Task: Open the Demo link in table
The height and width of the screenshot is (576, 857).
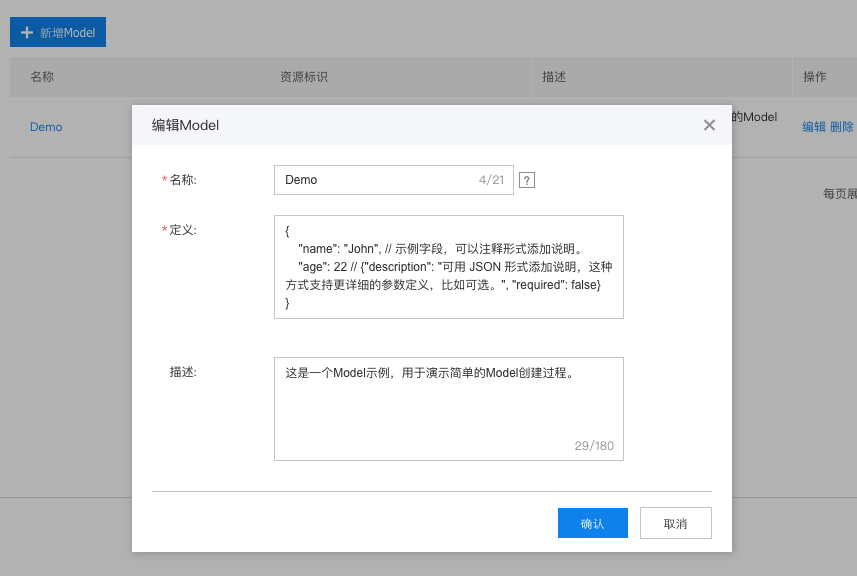Action: 46,127
